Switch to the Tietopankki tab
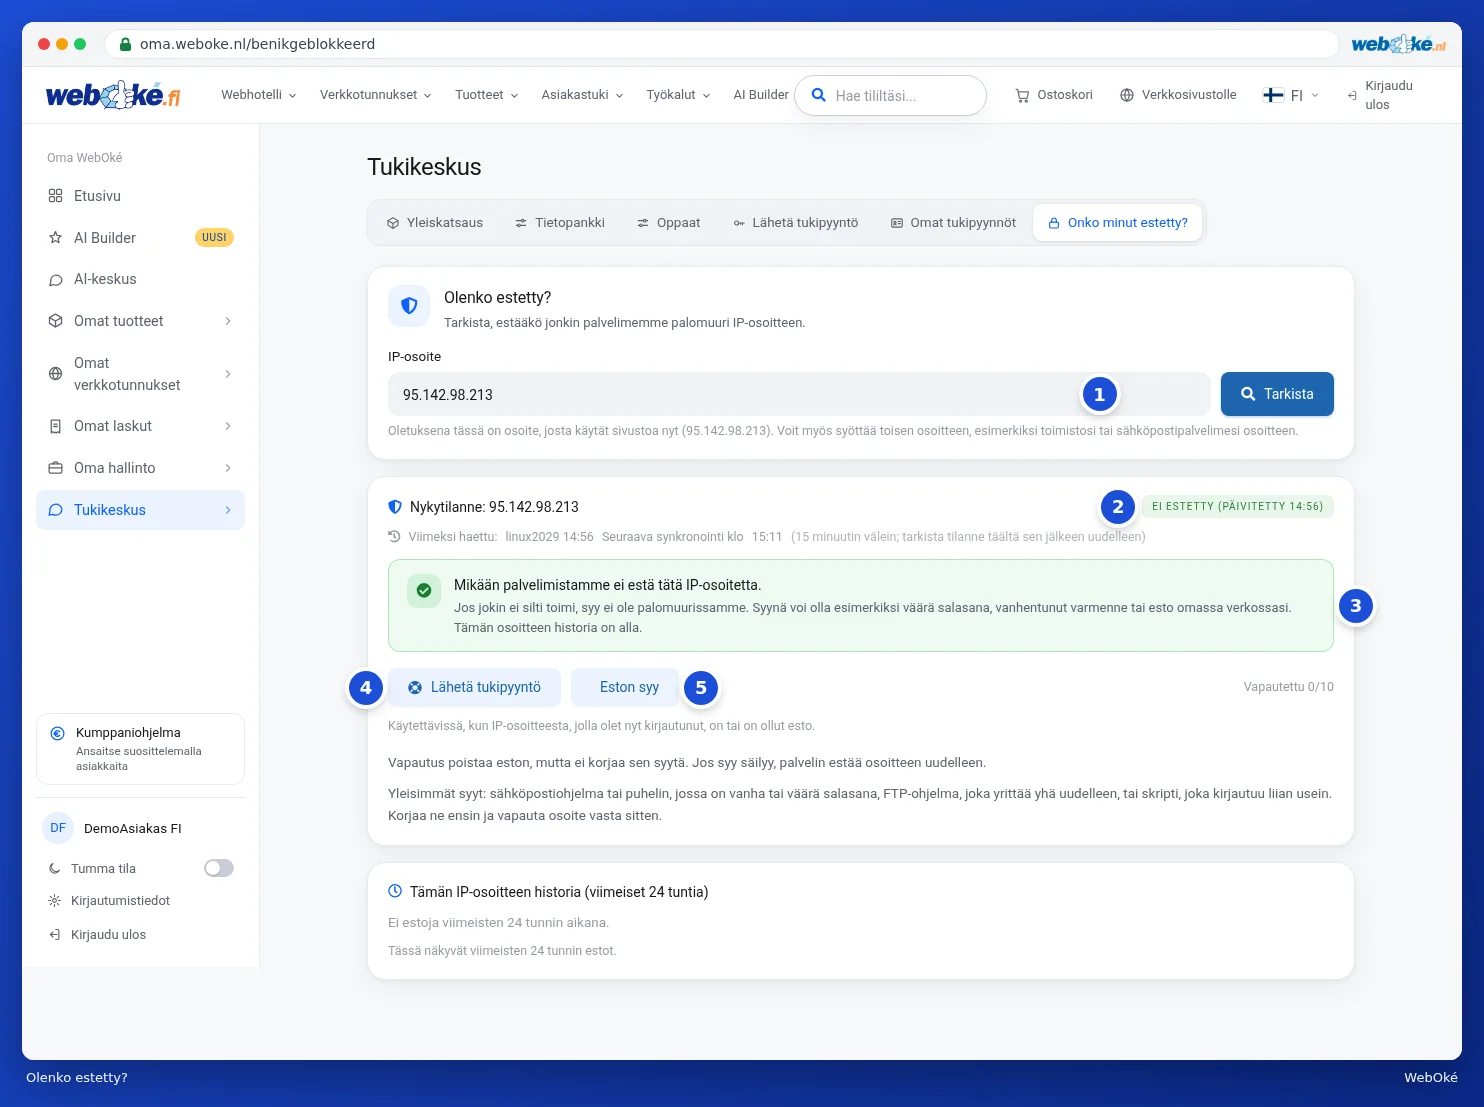This screenshot has height=1107, width=1484. click(x=560, y=223)
